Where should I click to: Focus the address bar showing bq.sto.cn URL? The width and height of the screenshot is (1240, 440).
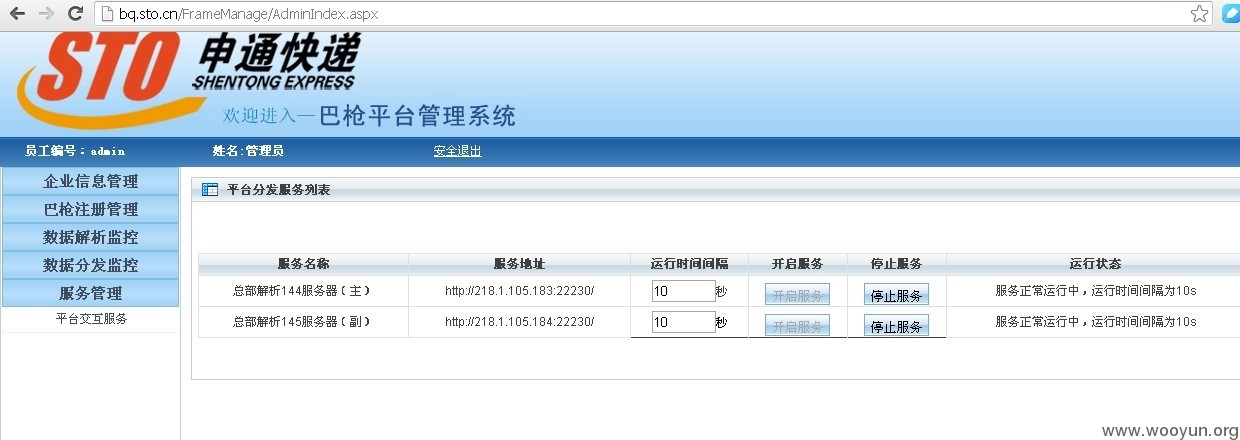[640, 14]
